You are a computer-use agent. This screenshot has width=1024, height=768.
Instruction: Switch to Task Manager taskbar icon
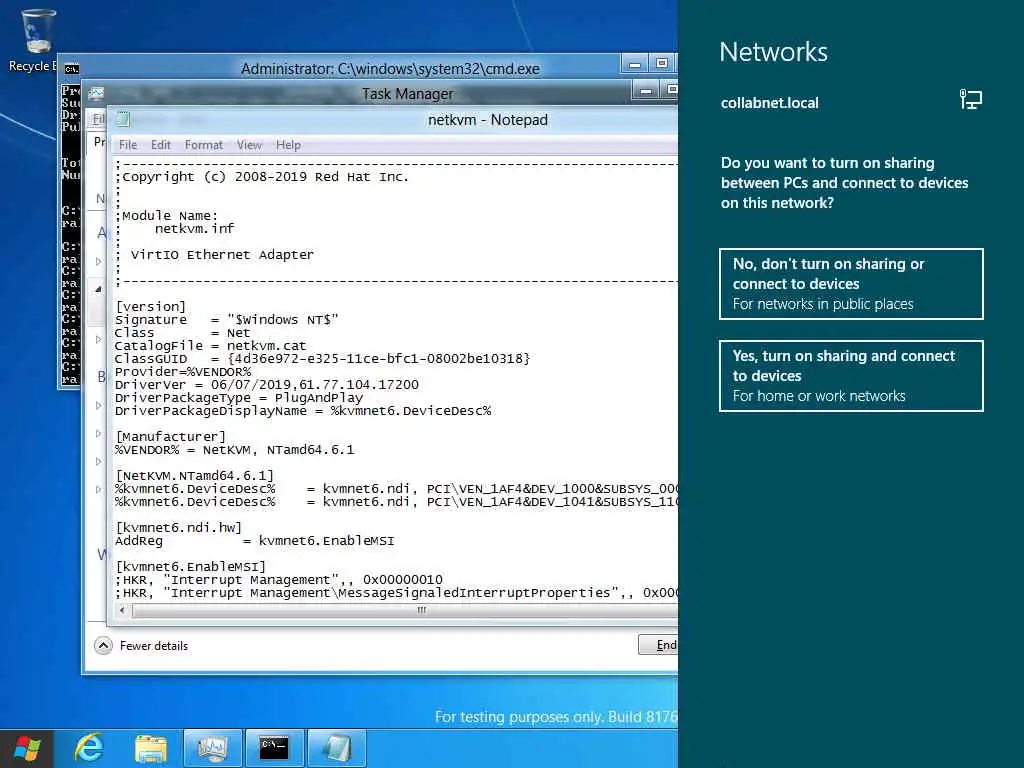tap(213, 748)
